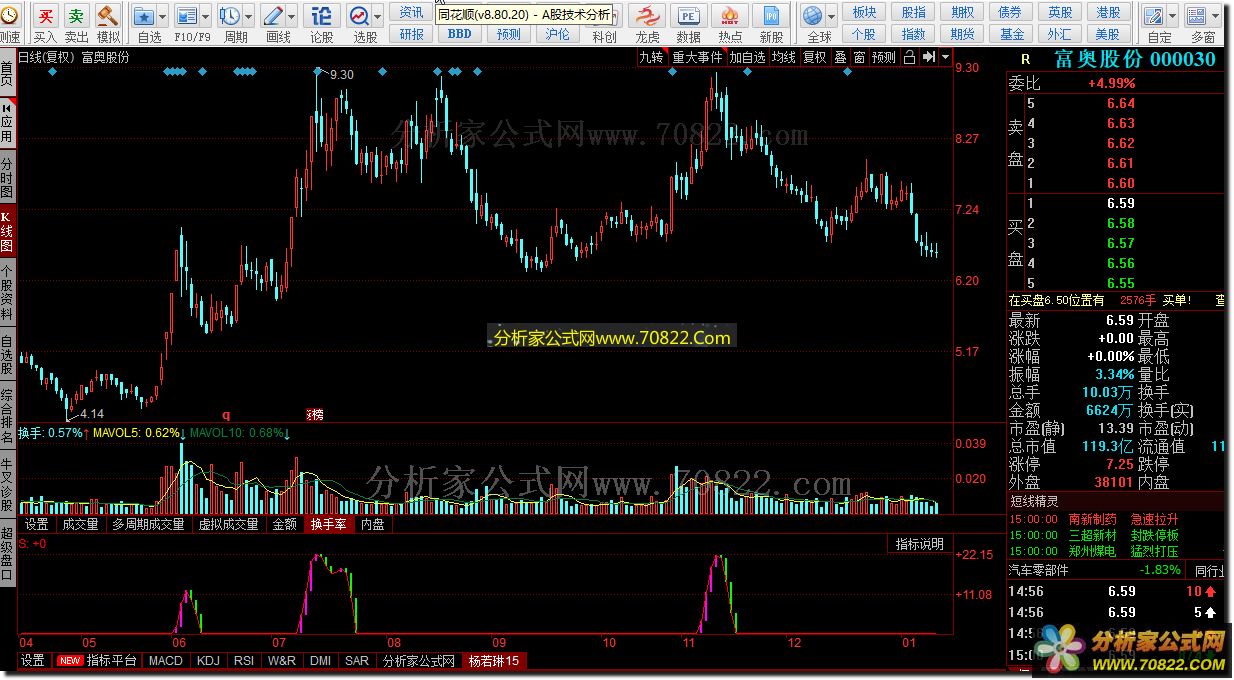1234x680 pixels.
Task: Click the 选股 stock screener icon
Action: click(360, 16)
